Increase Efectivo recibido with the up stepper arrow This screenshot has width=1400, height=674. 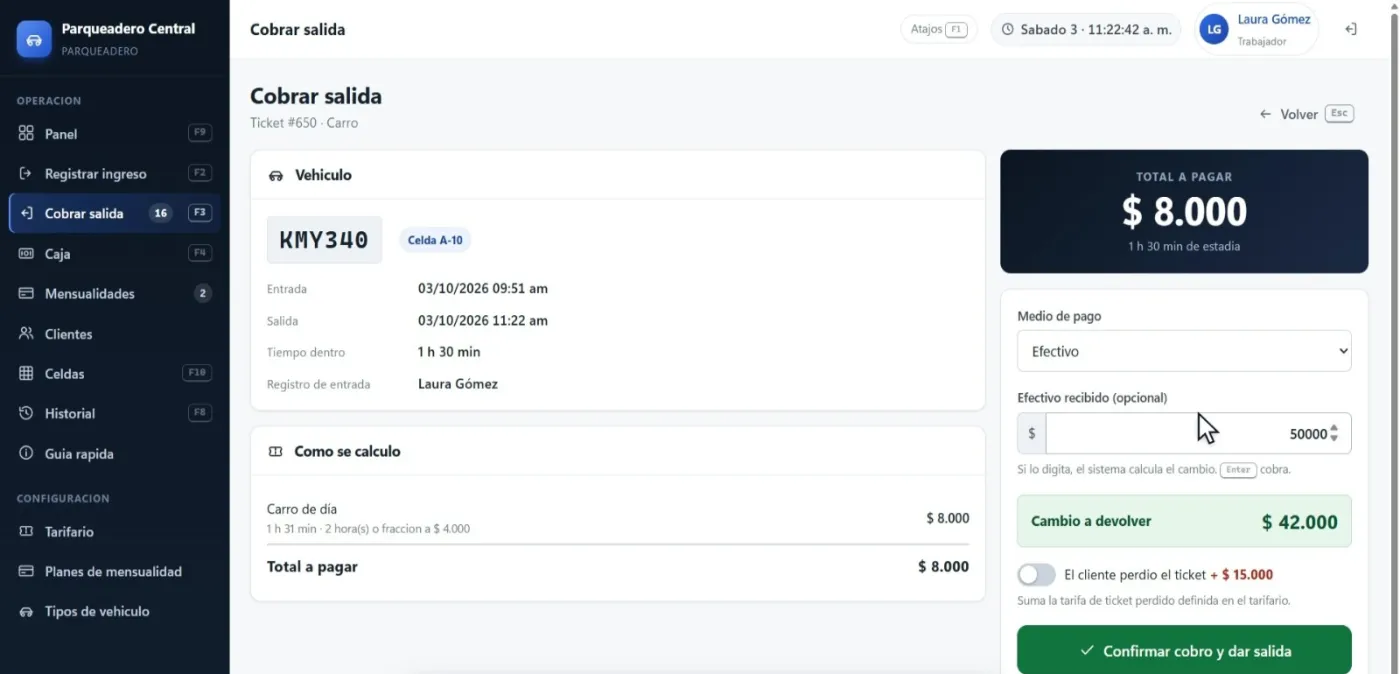tap(1334, 429)
